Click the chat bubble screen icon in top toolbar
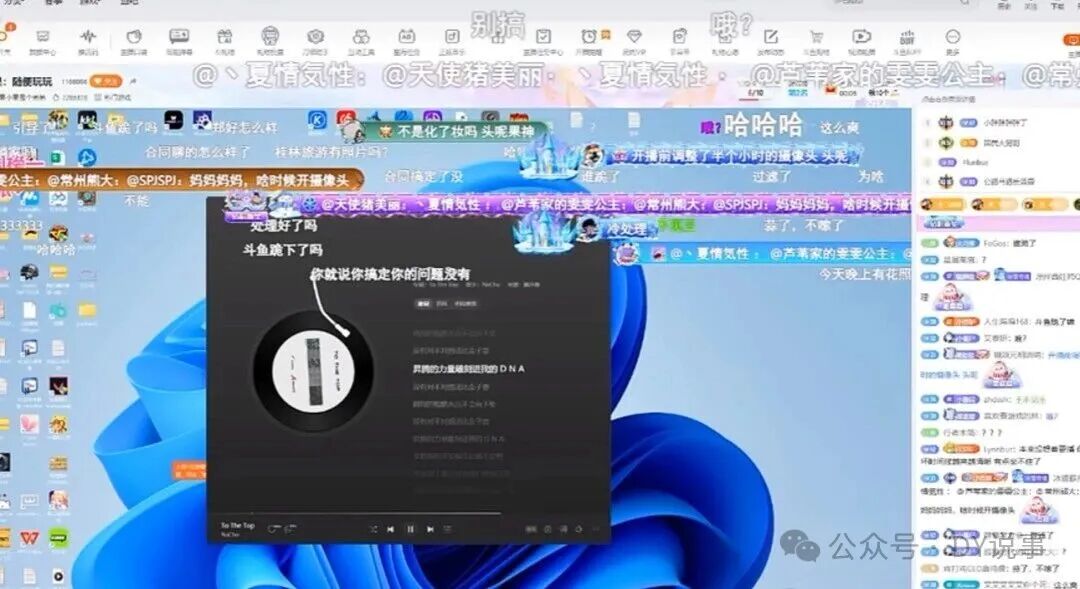This screenshot has height=589, width=1080. [x=179, y=37]
